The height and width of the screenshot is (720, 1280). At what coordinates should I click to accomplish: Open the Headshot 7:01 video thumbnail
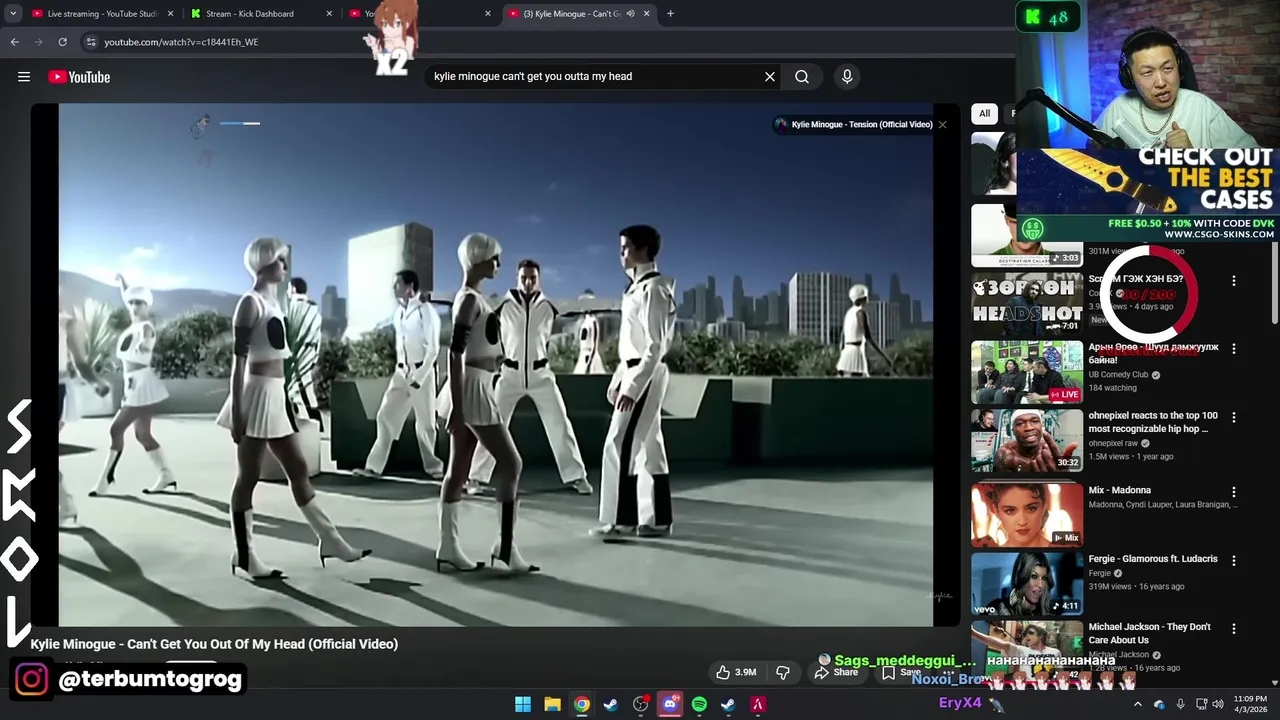(x=1027, y=303)
